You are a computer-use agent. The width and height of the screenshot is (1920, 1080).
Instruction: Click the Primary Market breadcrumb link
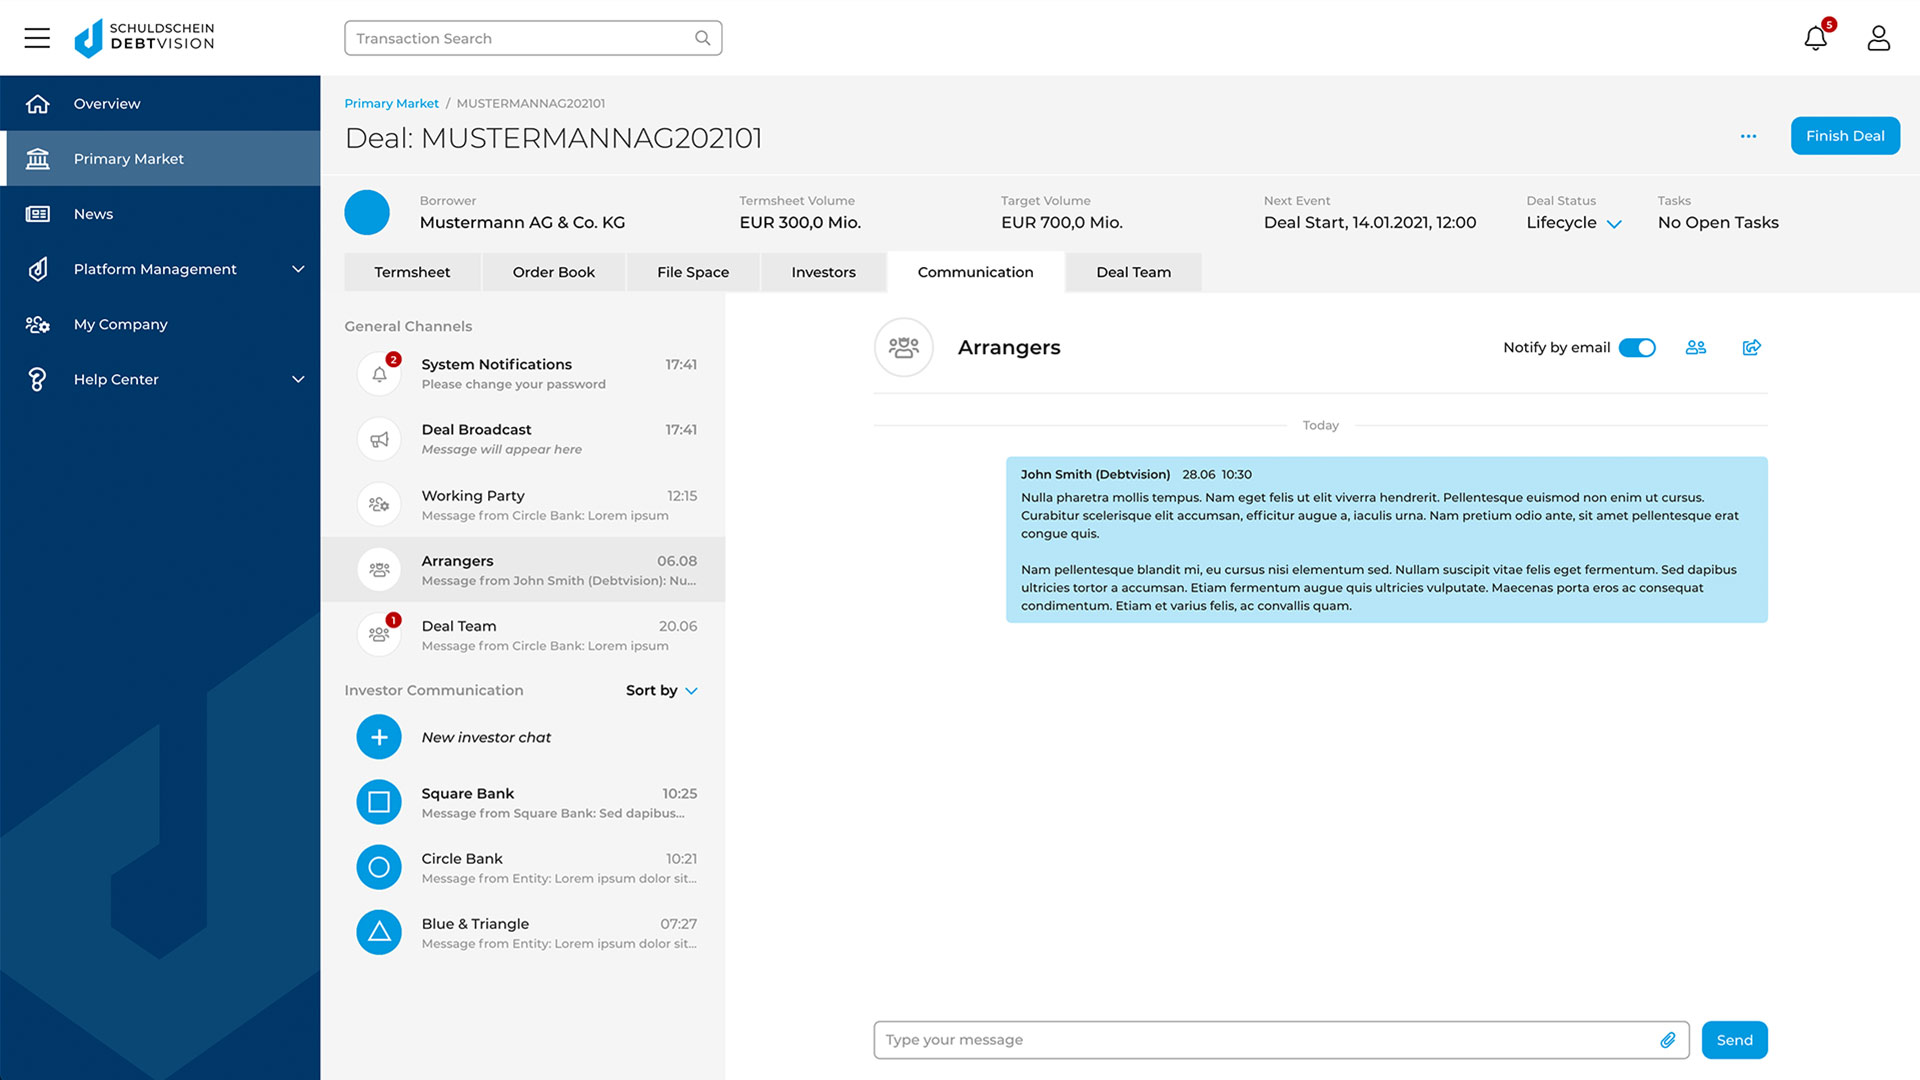point(391,103)
